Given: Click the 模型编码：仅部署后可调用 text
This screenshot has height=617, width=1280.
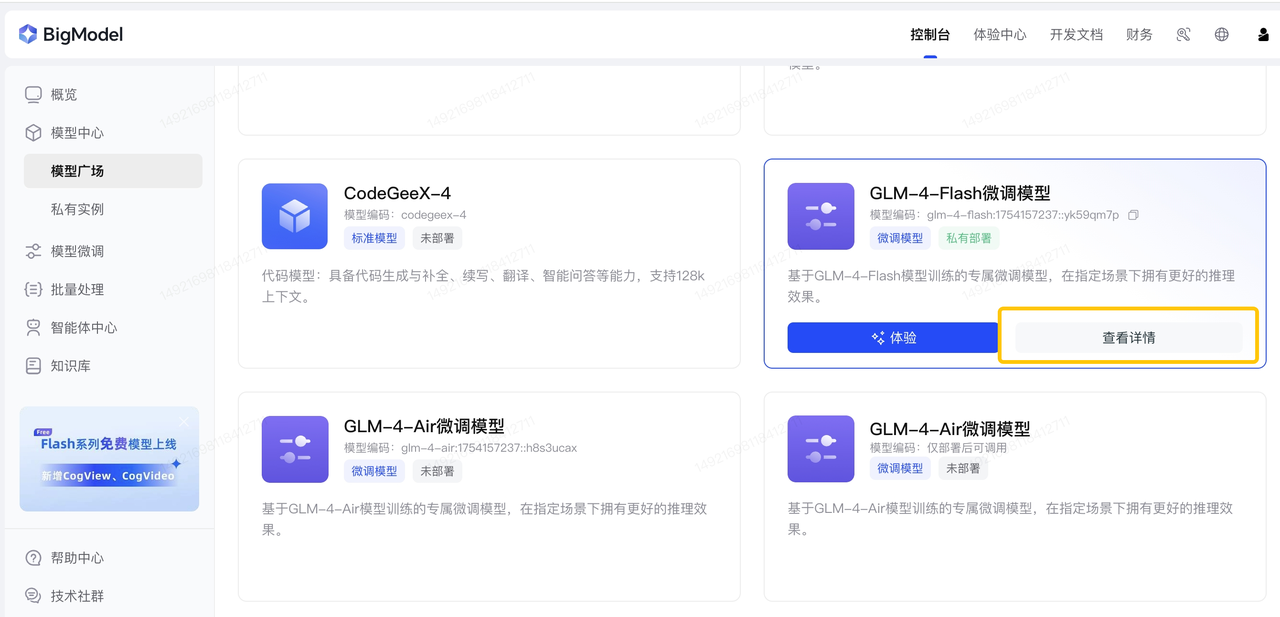Looking at the screenshot, I should tap(938, 448).
